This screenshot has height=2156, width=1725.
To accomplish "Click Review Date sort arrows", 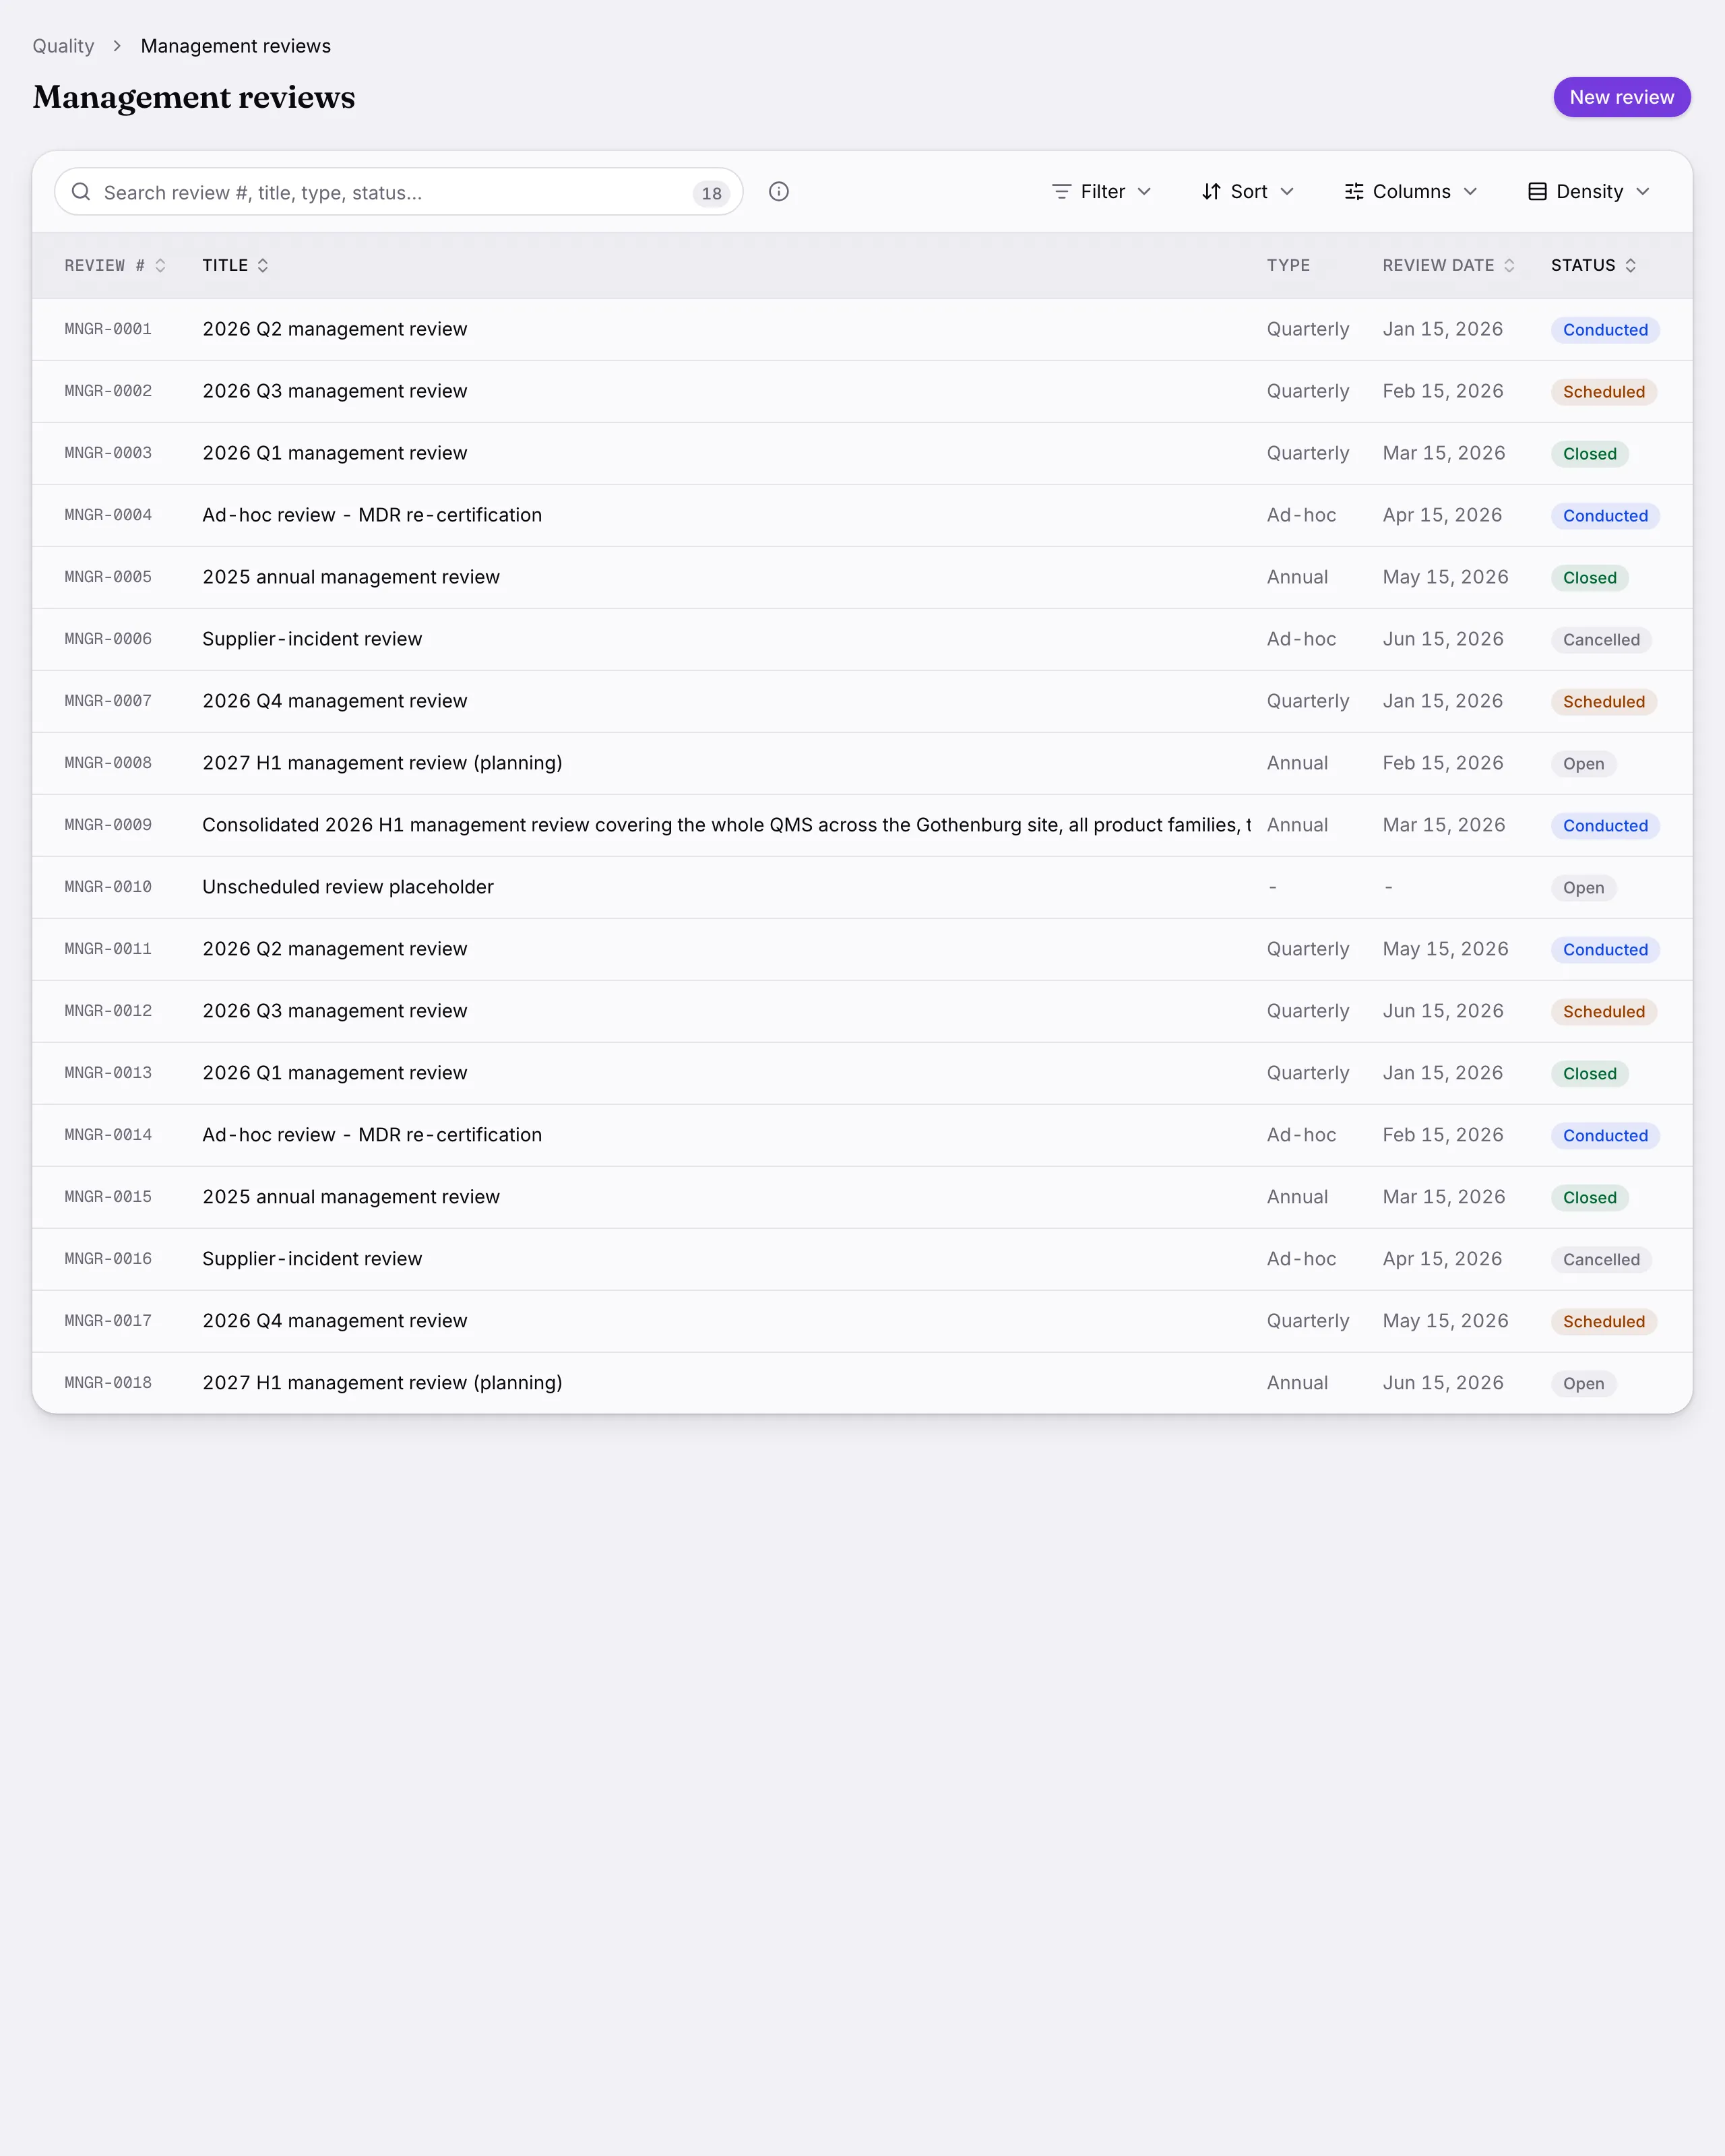I will point(1509,266).
